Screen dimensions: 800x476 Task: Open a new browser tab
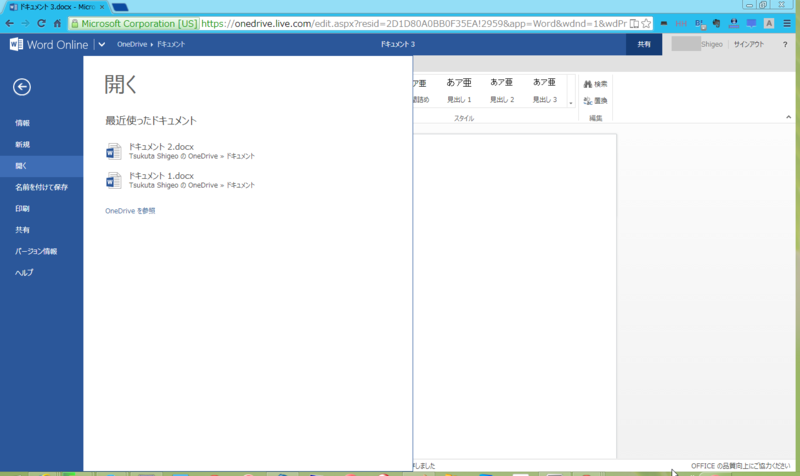(120, 7)
